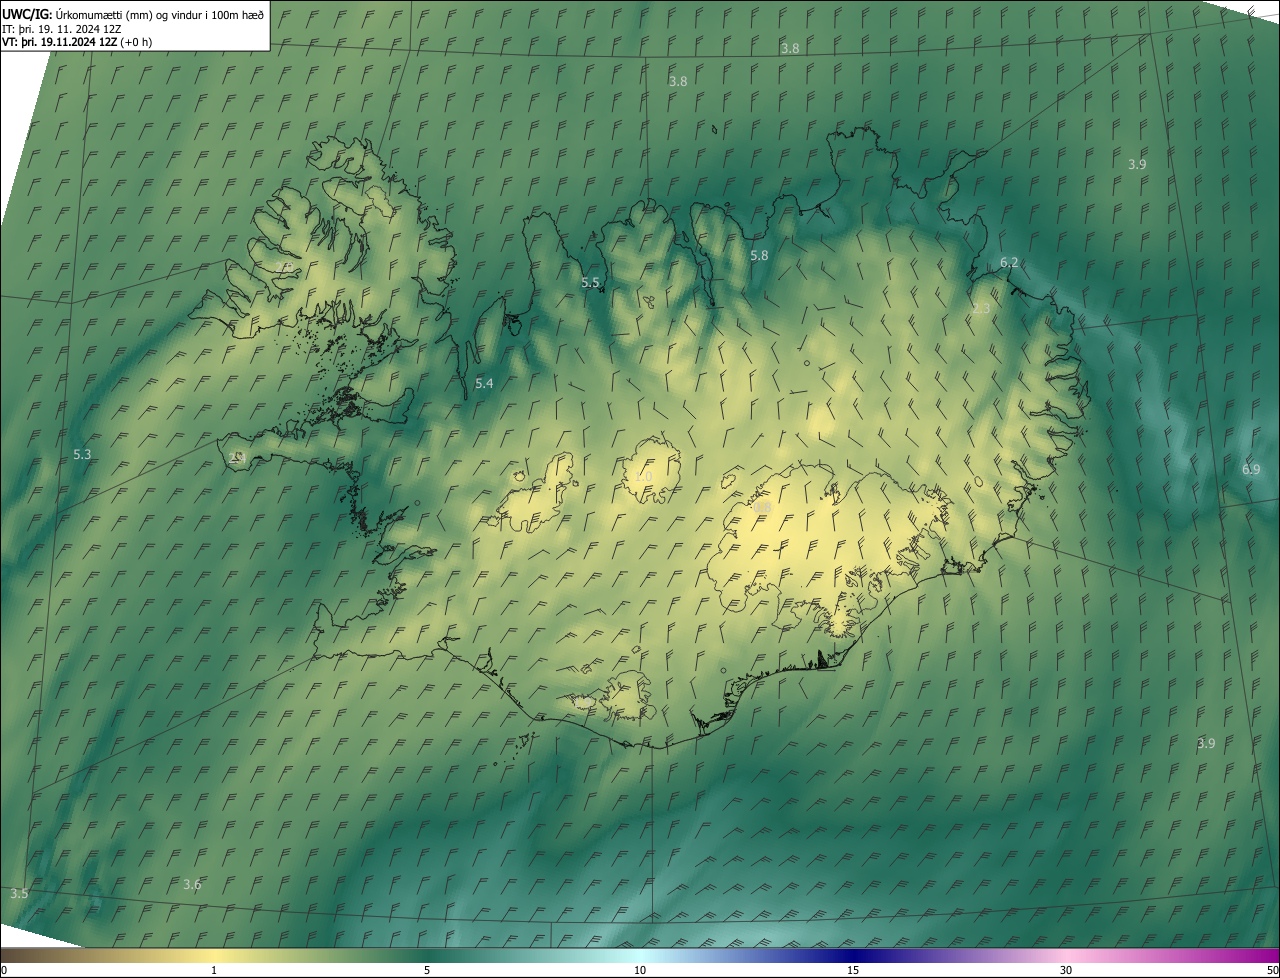Click the '0' tick on the color scale
1280x978 pixels.
click(x=4, y=970)
